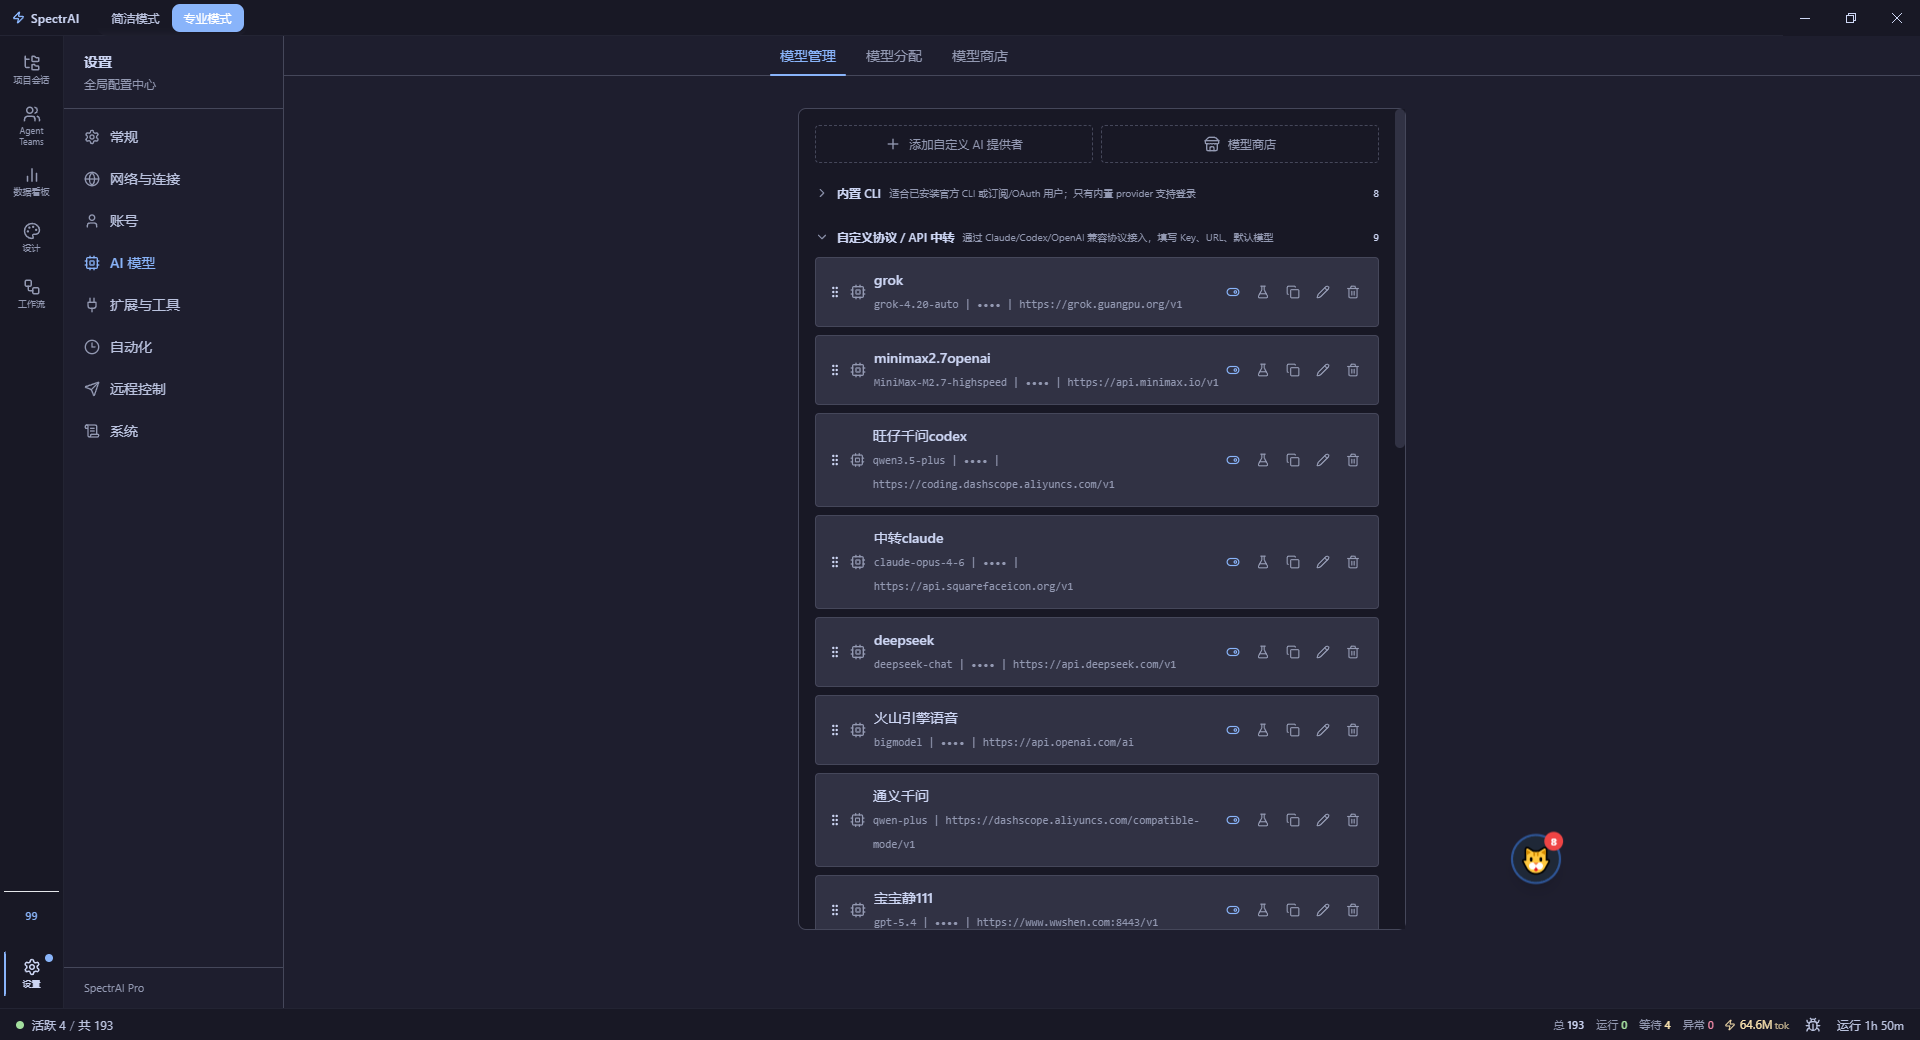
Task: Edit the 通义千问 provider
Action: coord(1323,820)
